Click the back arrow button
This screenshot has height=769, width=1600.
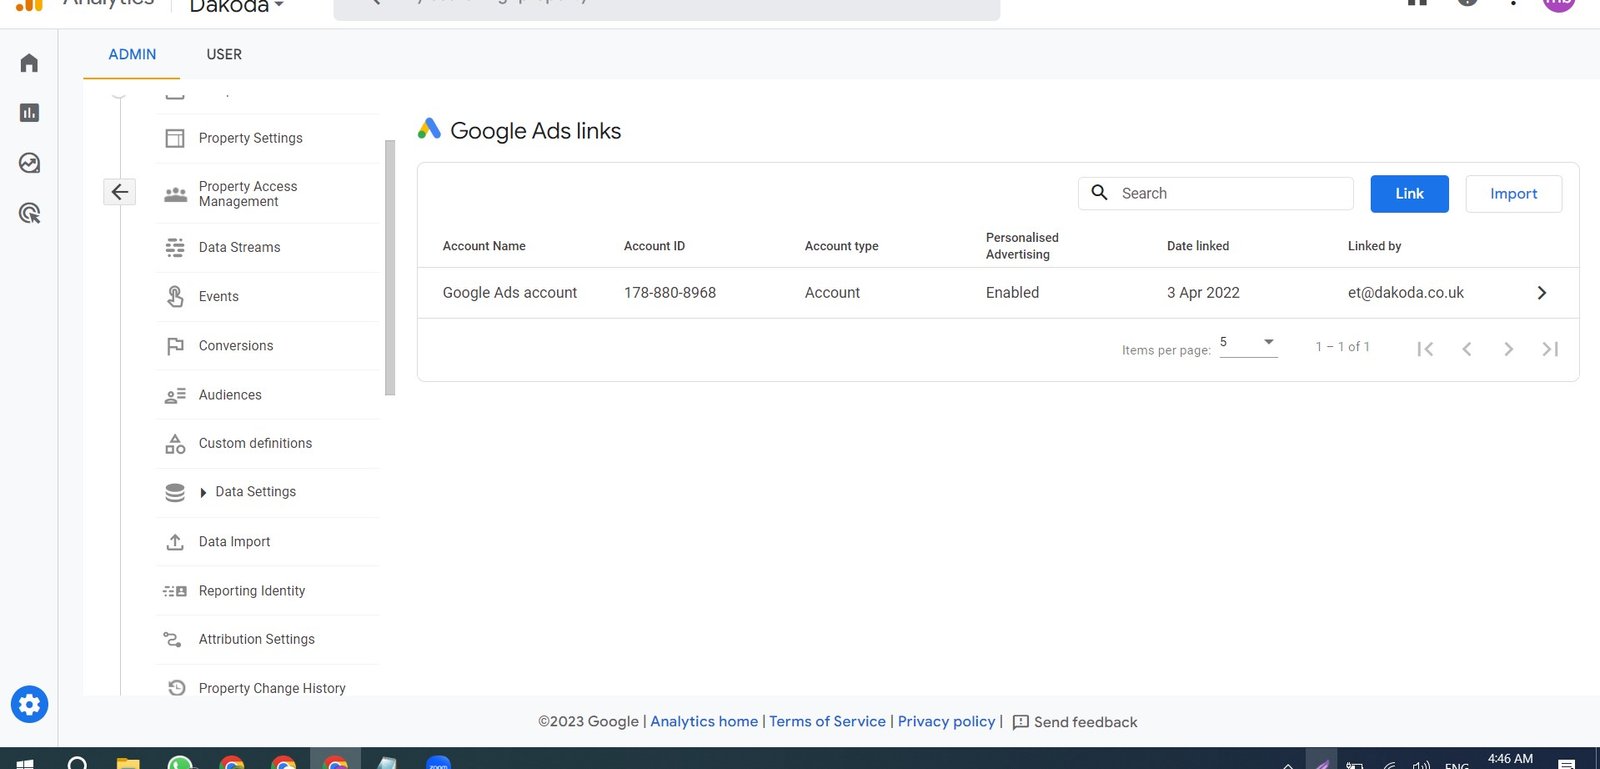[x=119, y=192]
